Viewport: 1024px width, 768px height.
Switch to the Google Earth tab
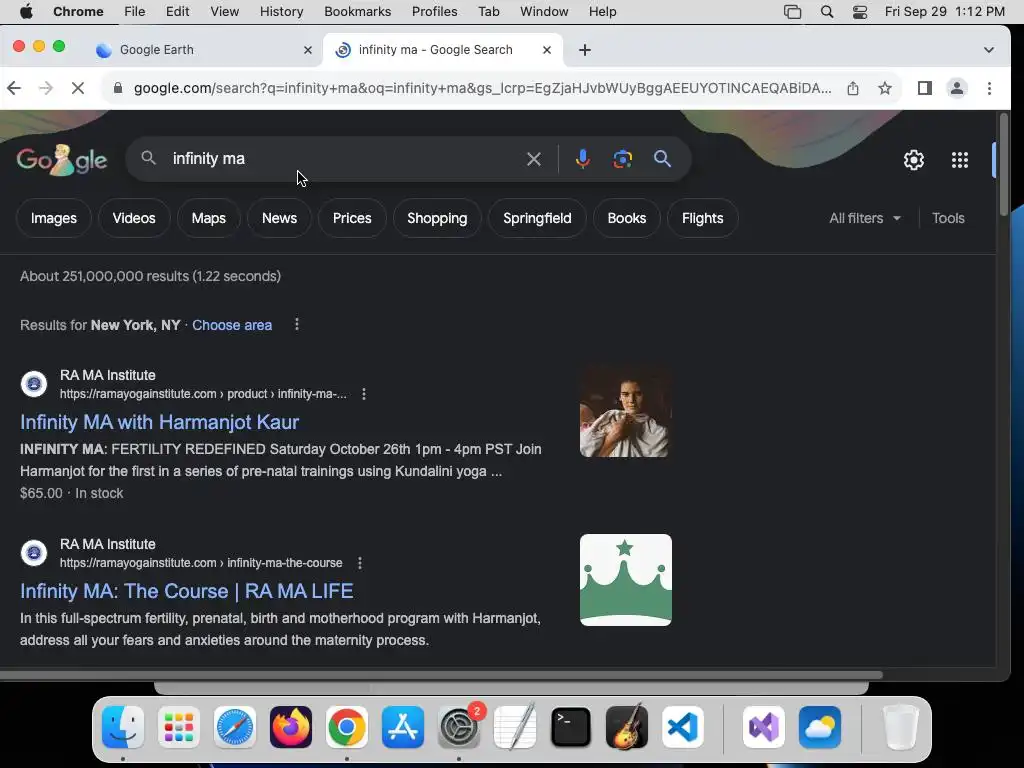click(204, 50)
